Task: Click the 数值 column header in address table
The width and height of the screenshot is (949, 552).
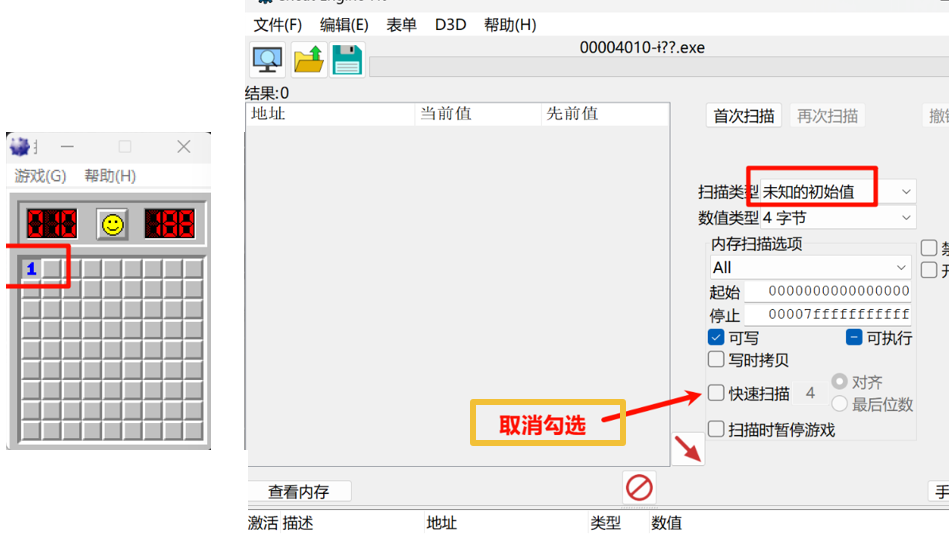Action: point(666,523)
